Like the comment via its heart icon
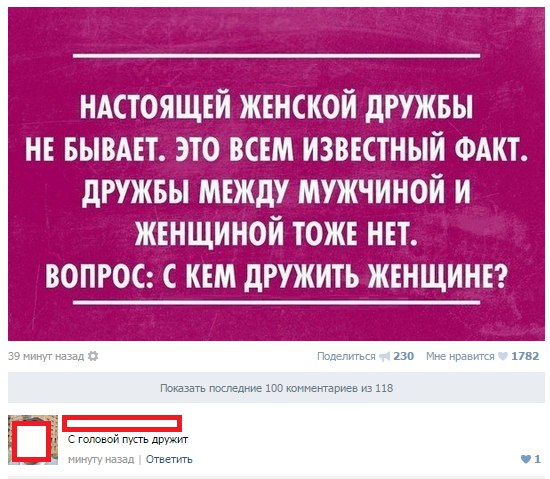The image size is (550, 479). click(525, 459)
